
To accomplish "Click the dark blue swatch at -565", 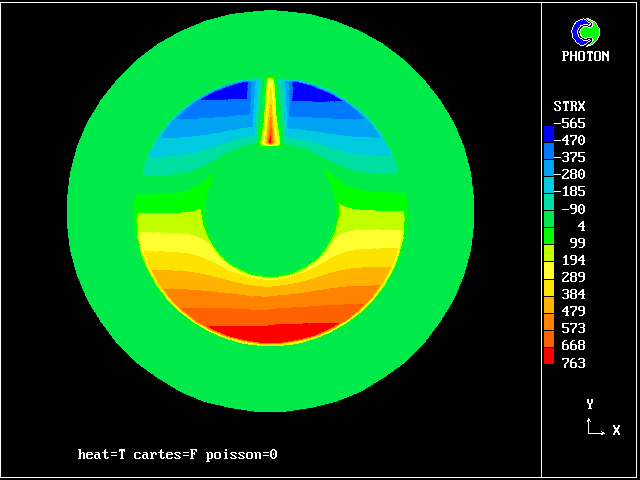I will [x=548, y=132].
